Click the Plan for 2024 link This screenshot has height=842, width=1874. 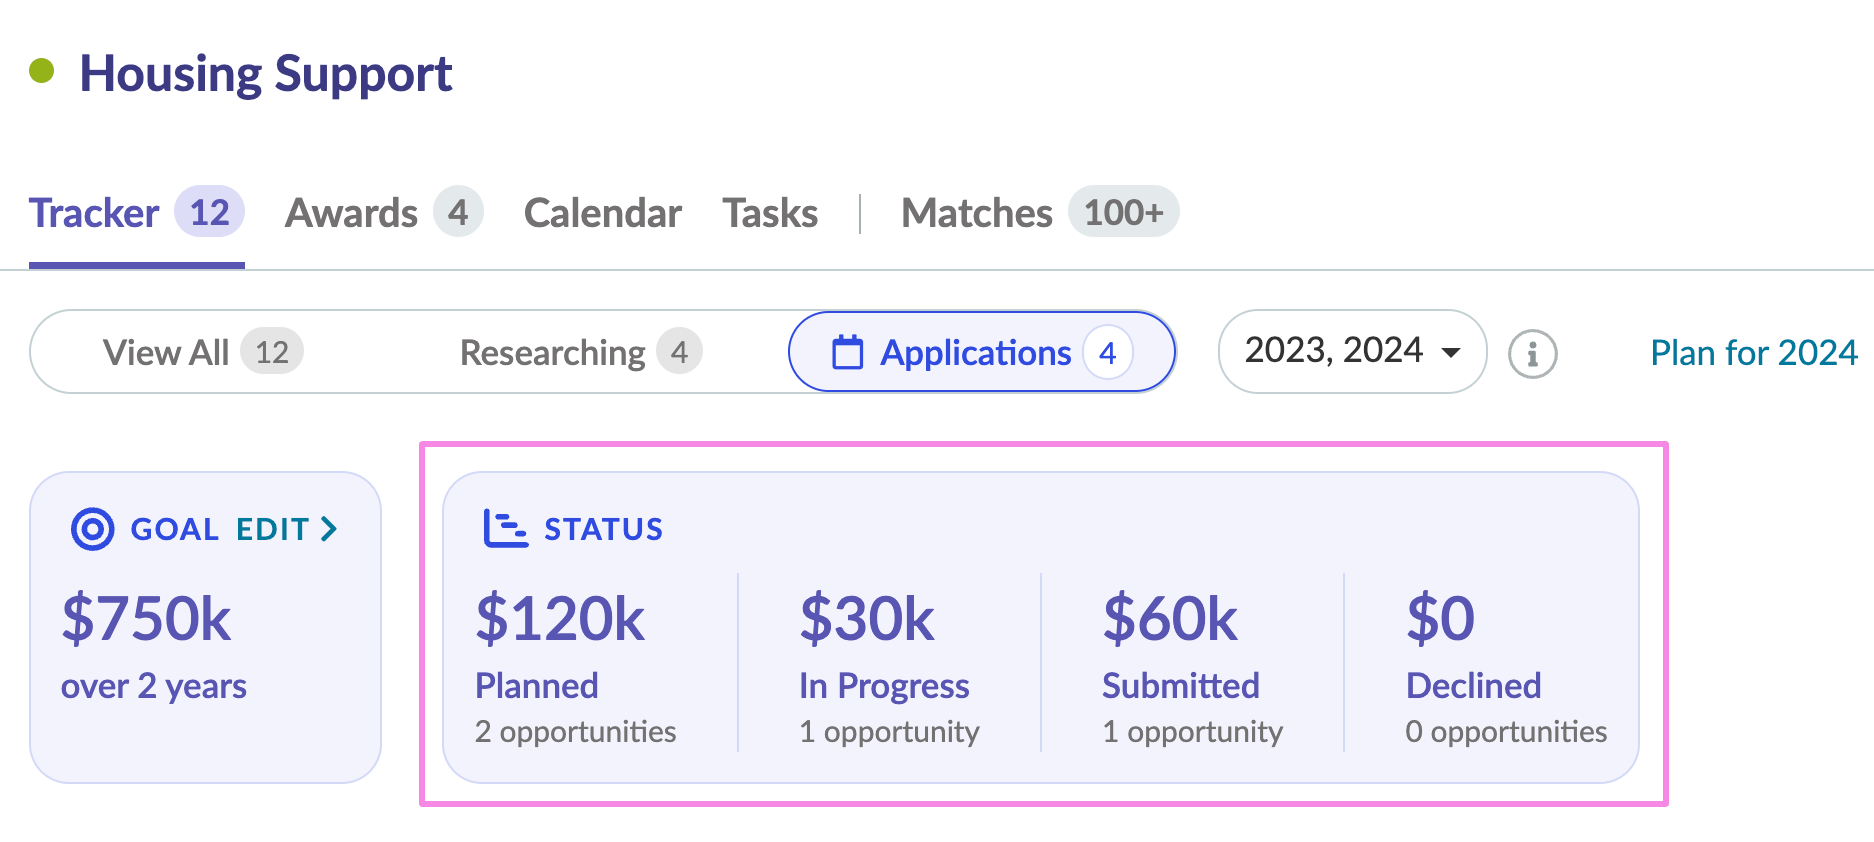coord(1753,353)
